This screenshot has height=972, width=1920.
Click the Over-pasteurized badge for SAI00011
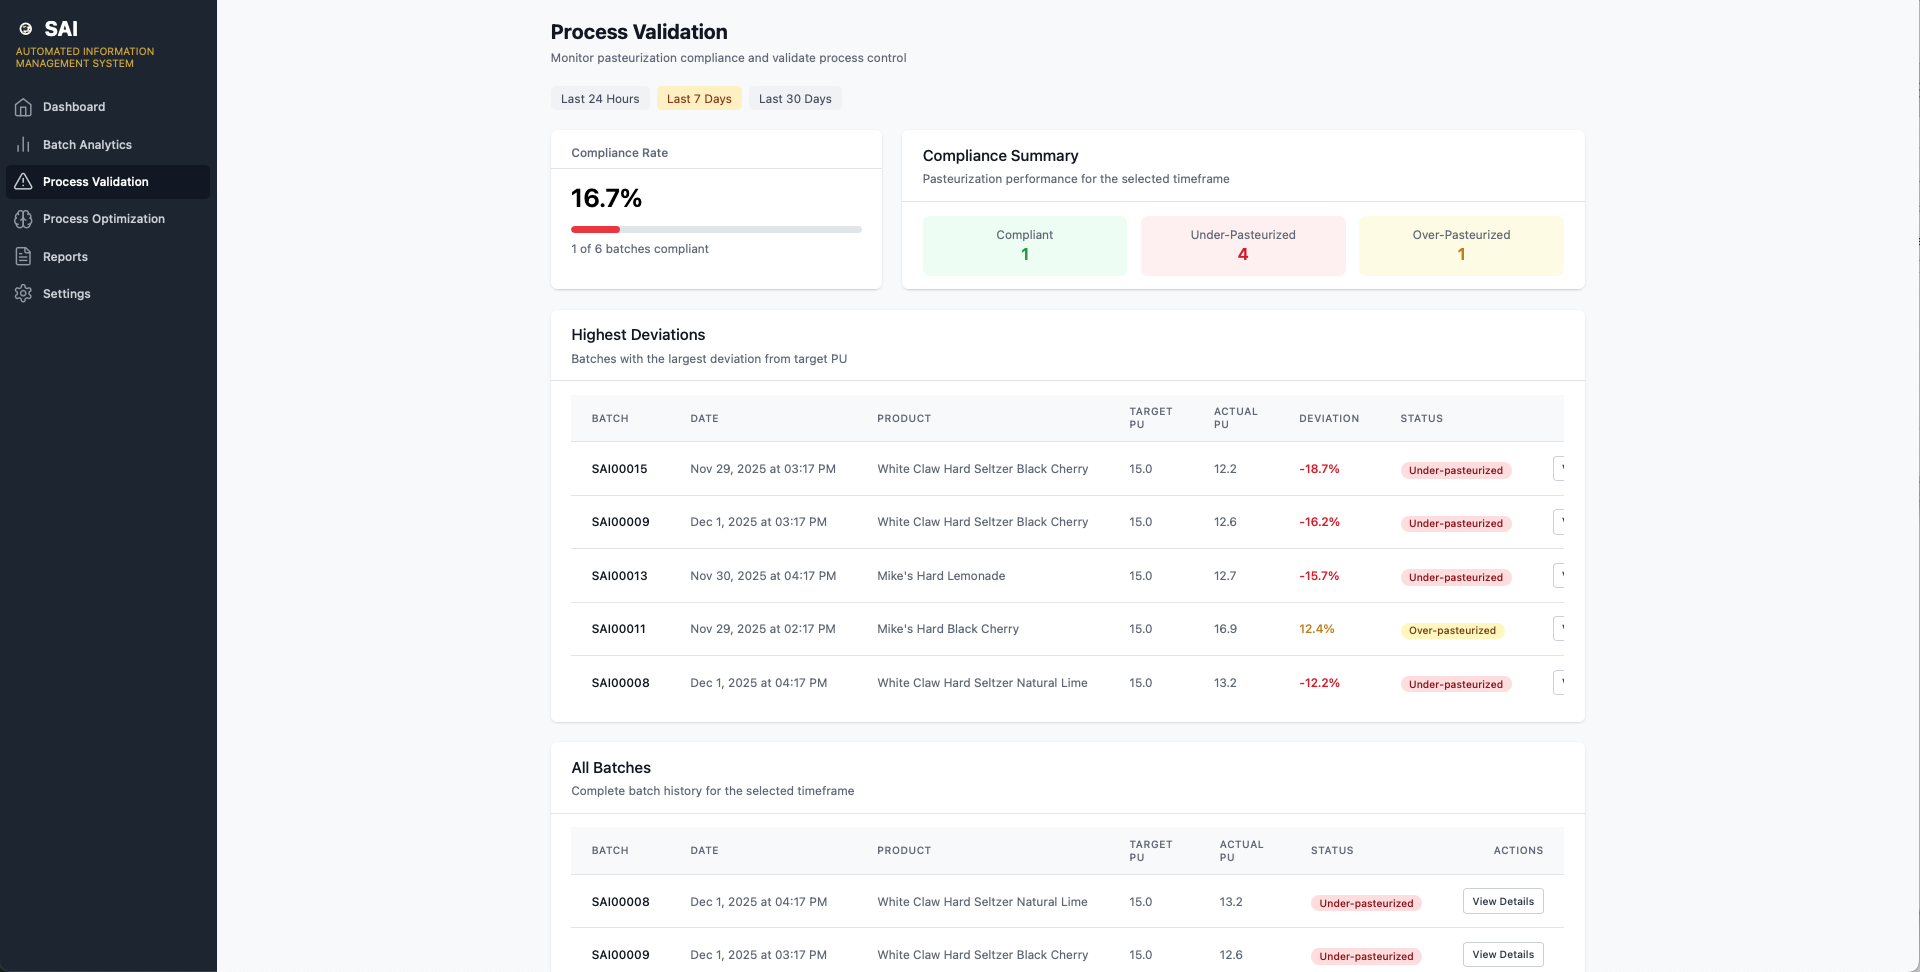1452,630
